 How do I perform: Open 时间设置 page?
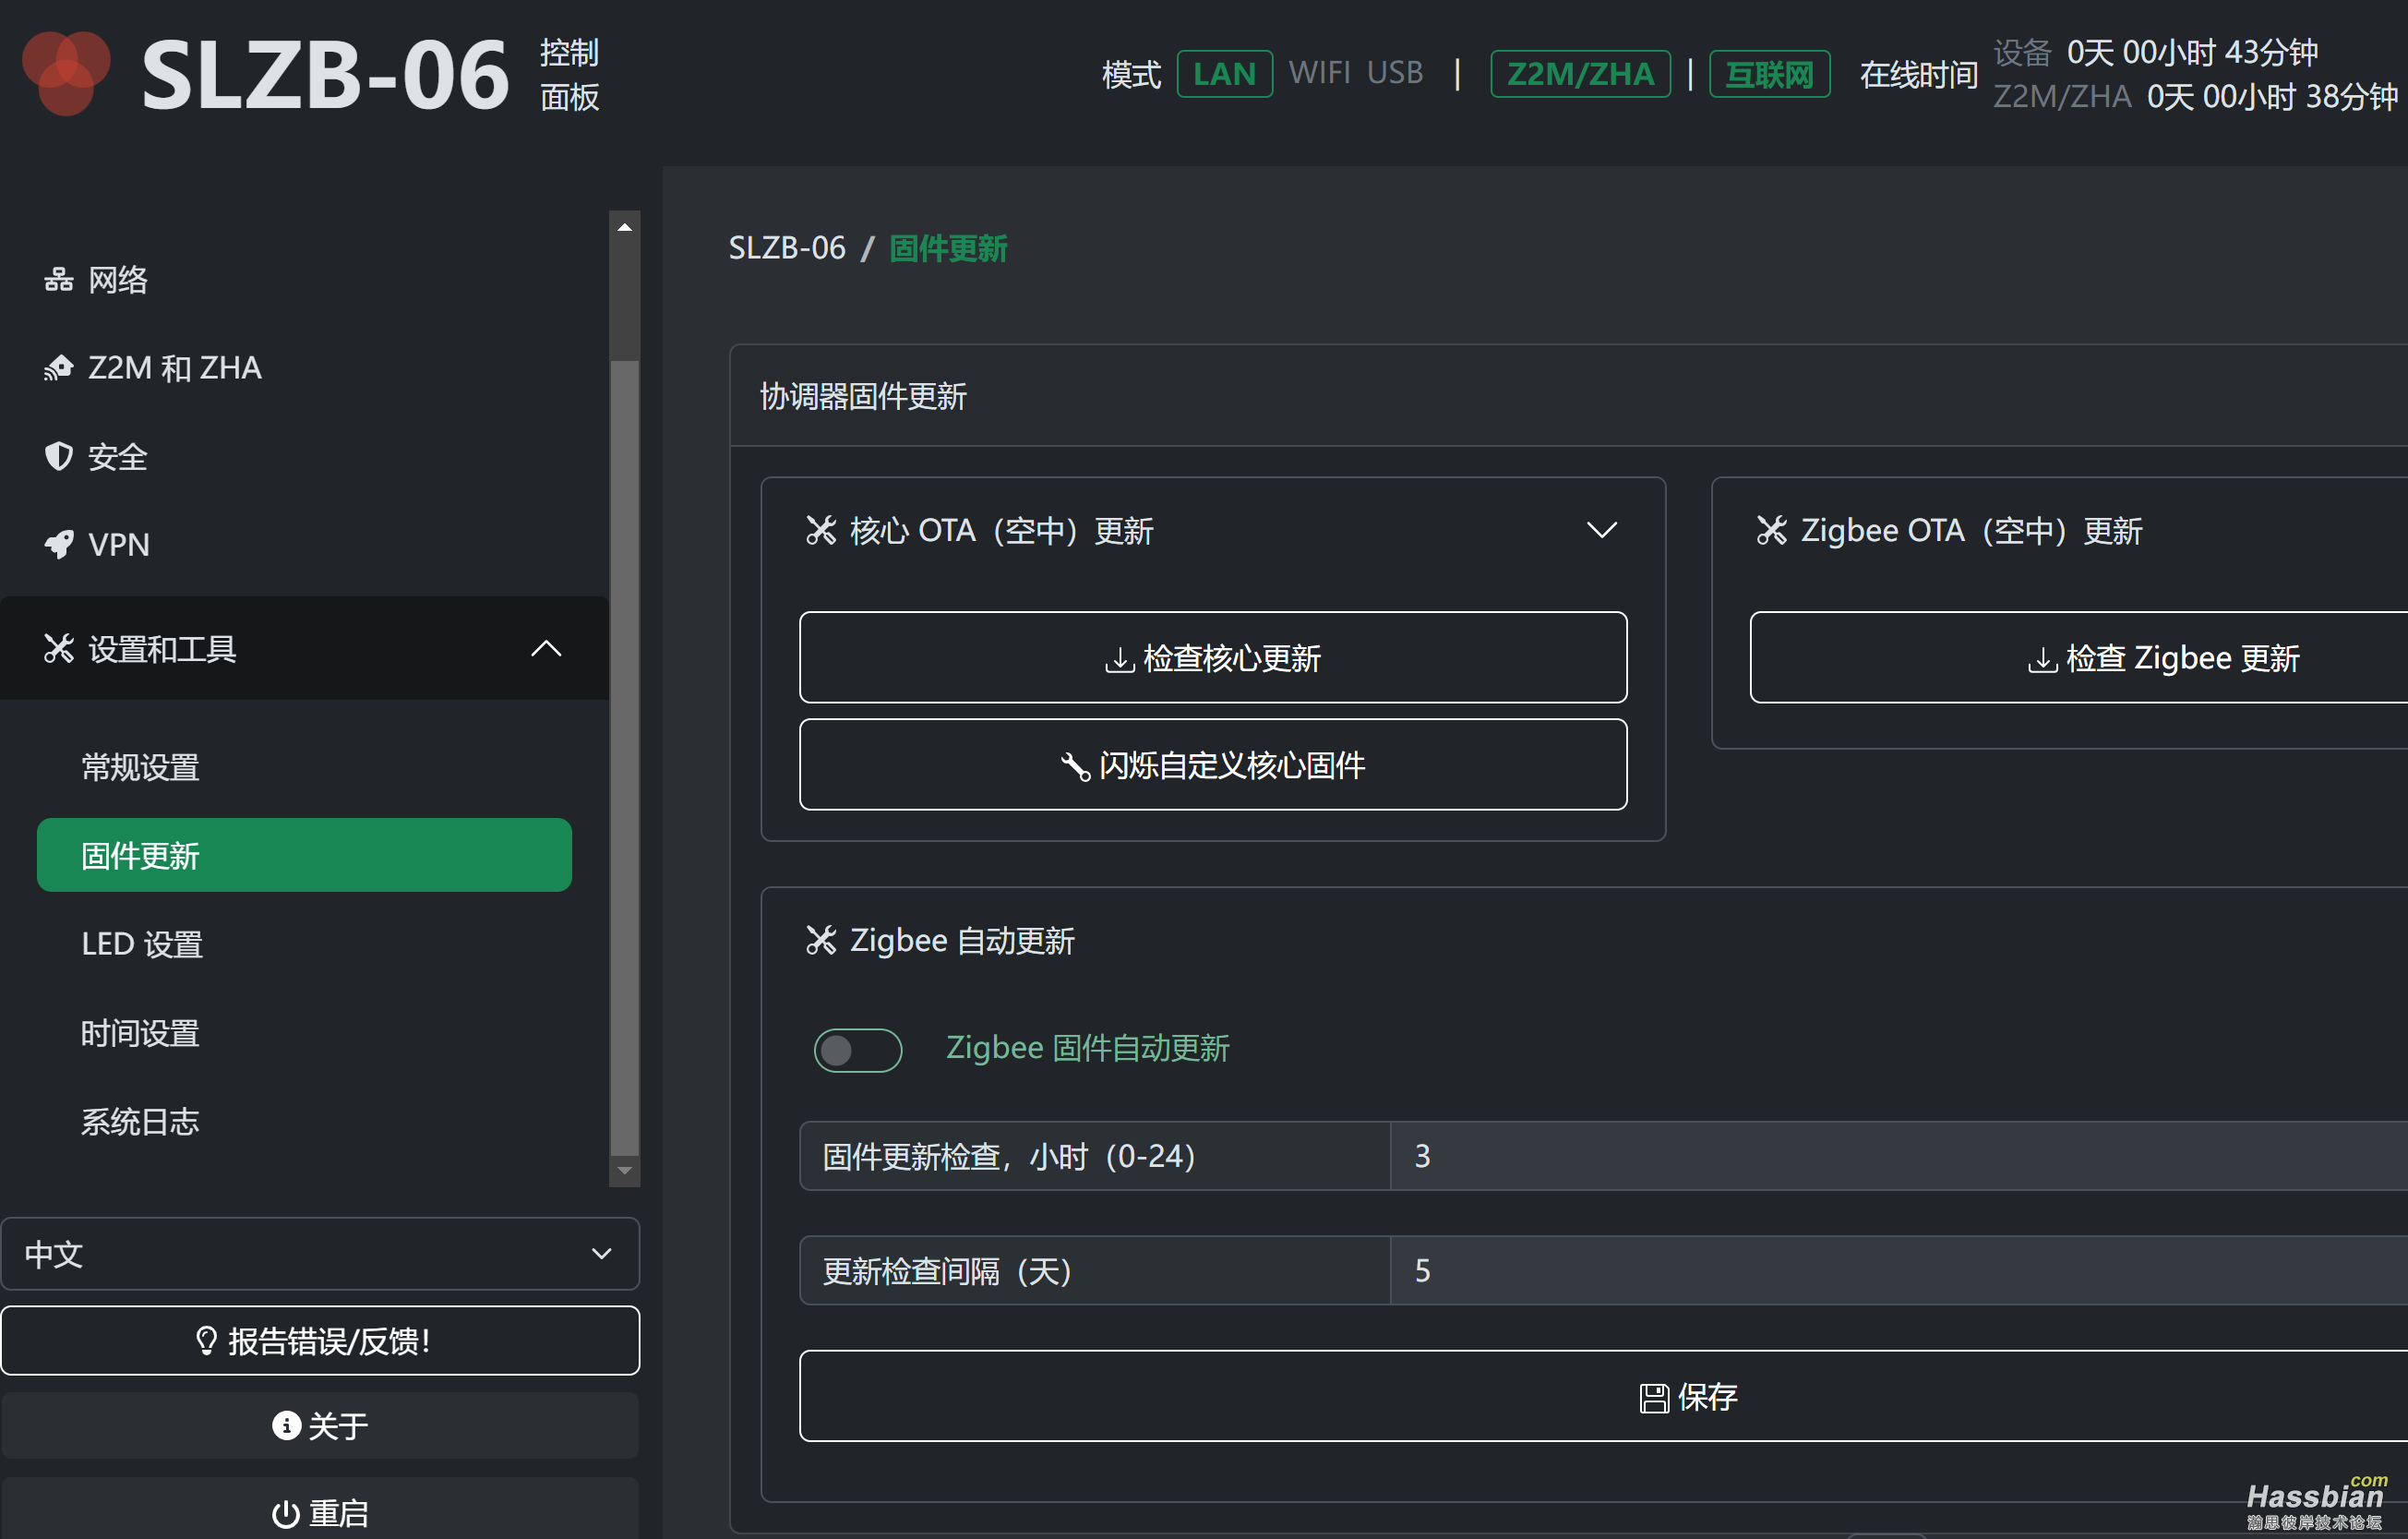(140, 1033)
